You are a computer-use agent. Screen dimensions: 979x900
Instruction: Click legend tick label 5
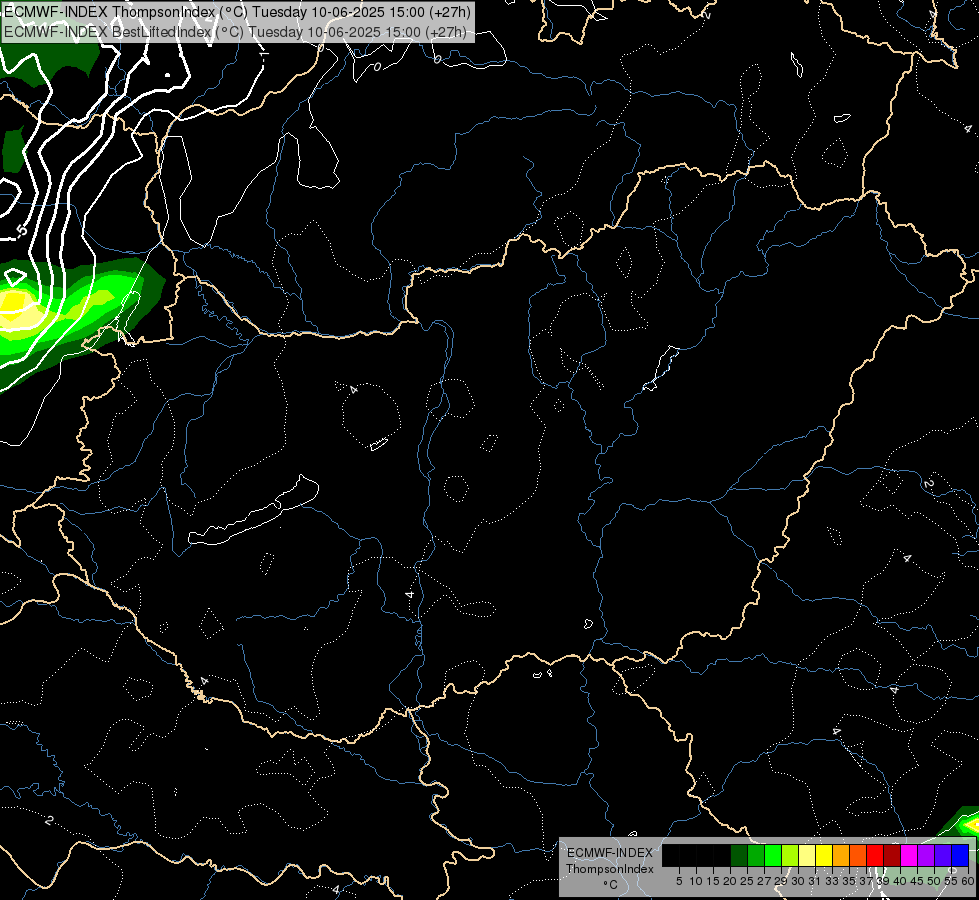tap(679, 881)
